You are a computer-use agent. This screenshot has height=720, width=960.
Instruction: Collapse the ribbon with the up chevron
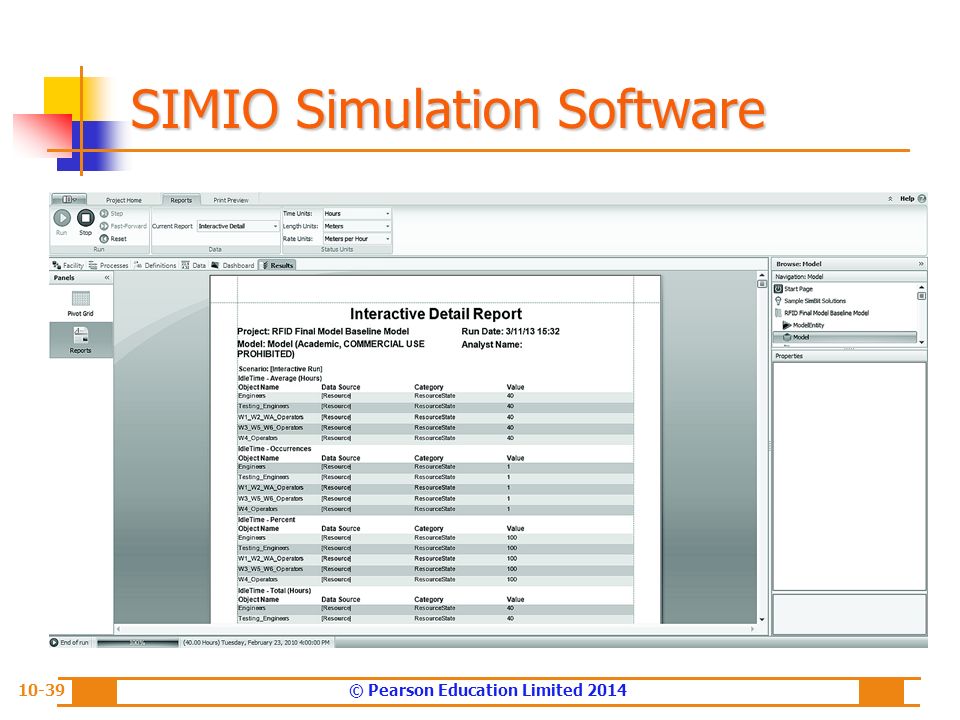click(x=890, y=199)
